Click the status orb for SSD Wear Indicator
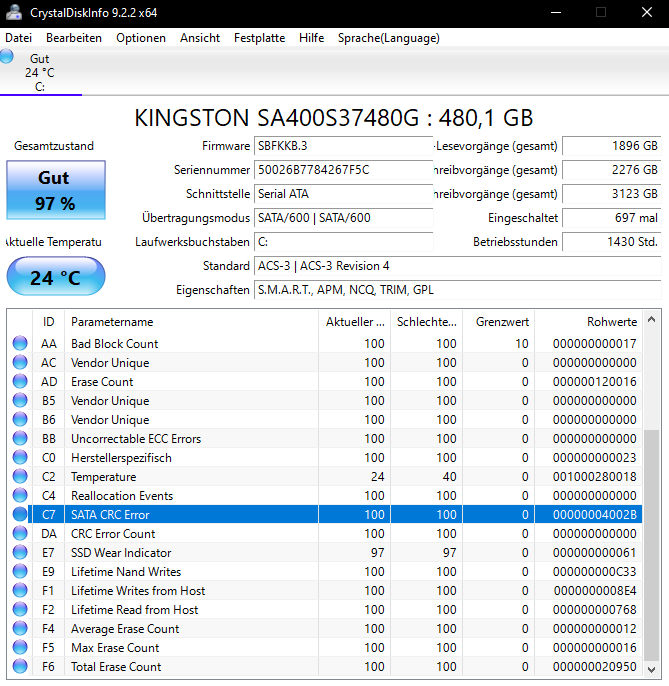Image resolution: width=669 pixels, height=686 pixels. [x=20, y=553]
